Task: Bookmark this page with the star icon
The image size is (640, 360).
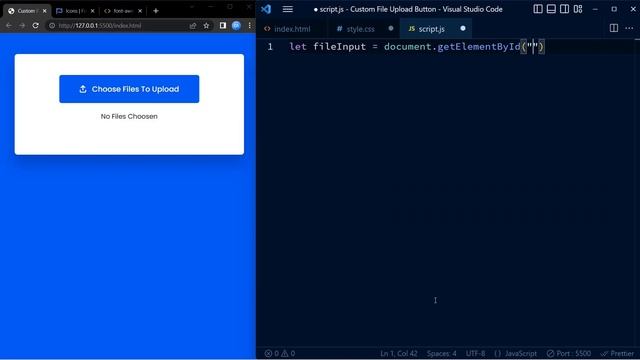Action: pyautogui.click(x=207, y=25)
